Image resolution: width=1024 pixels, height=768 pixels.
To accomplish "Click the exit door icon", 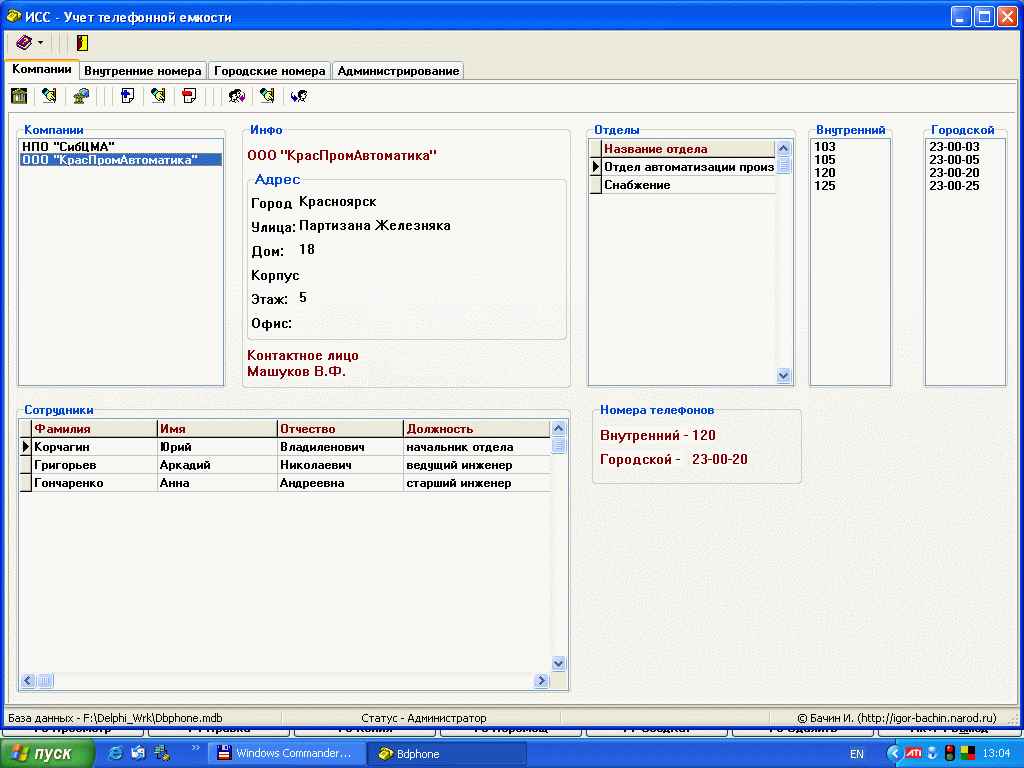I will point(82,43).
